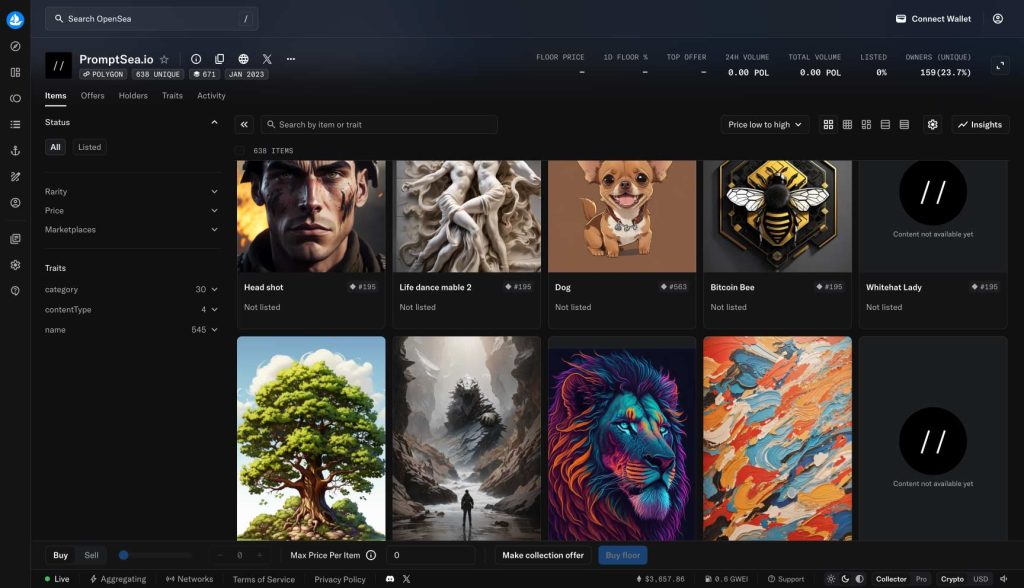1024x588 pixels.
Task: Check the select-all checkbox beside 638 items
Action: pyautogui.click(x=240, y=151)
